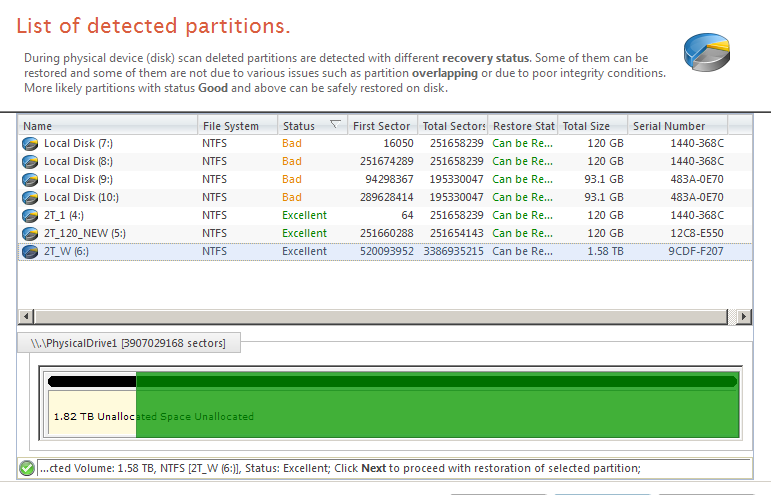771x495 pixels.
Task: Click total sectors value 251654143
Action: pos(456,233)
